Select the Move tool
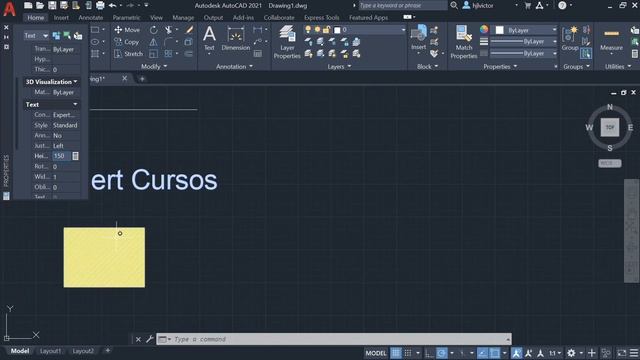The width and height of the screenshot is (640, 360). point(127,30)
